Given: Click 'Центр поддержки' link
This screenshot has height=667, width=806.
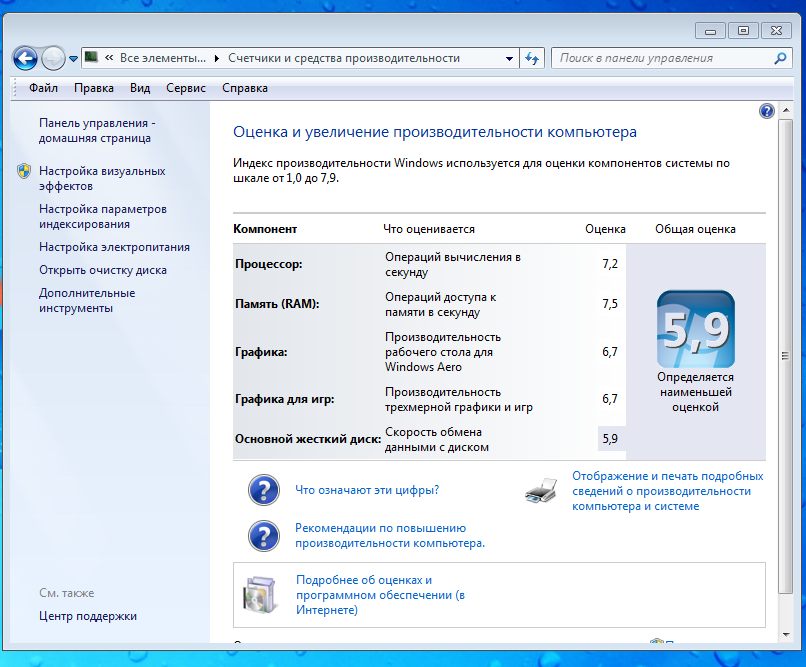Looking at the screenshot, I should (88, 616).
